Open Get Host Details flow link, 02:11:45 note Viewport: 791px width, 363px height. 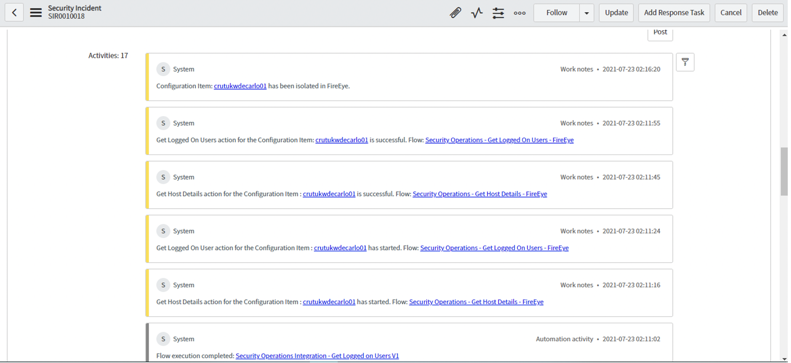pyautogui.click(x=480, y=194)
